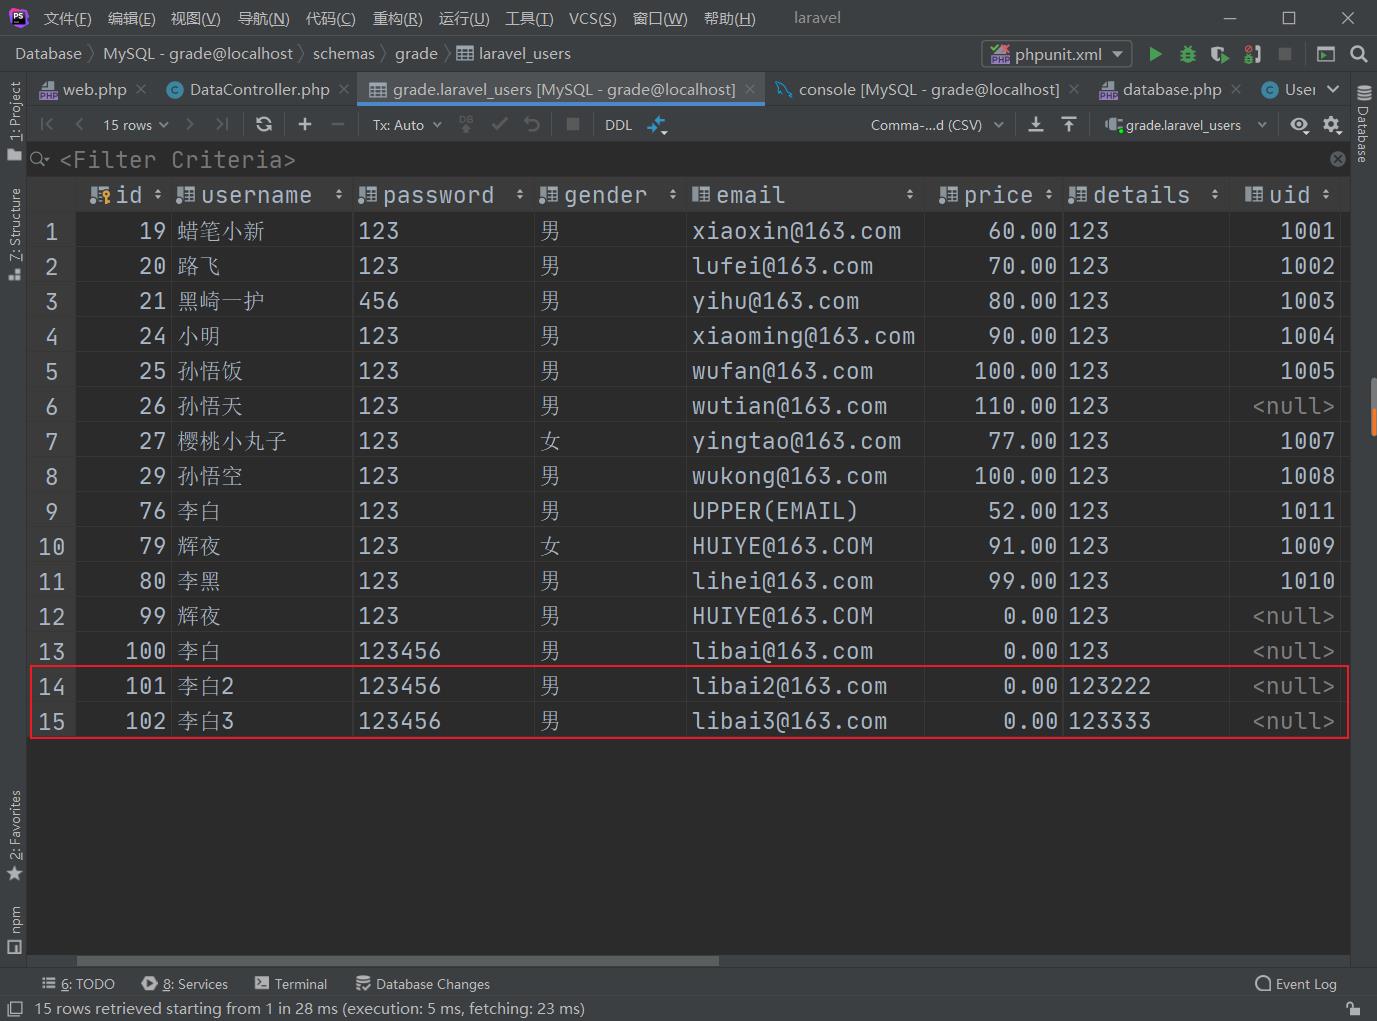This screenshot has width=1377, height=1021.
Task: Go to previous page of rows
Action: 79,124
